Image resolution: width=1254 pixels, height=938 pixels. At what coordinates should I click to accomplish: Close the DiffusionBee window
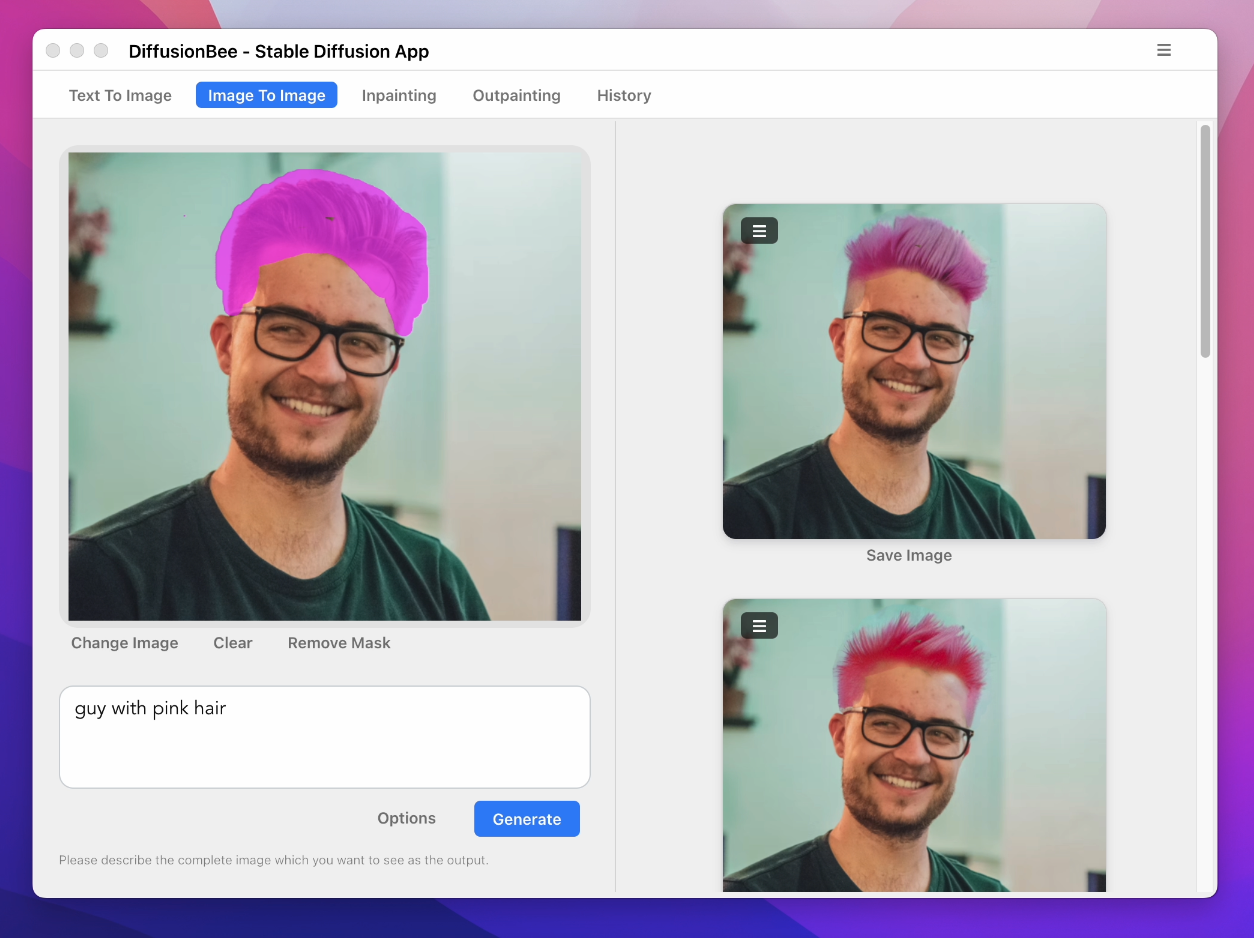click(53, 51)
